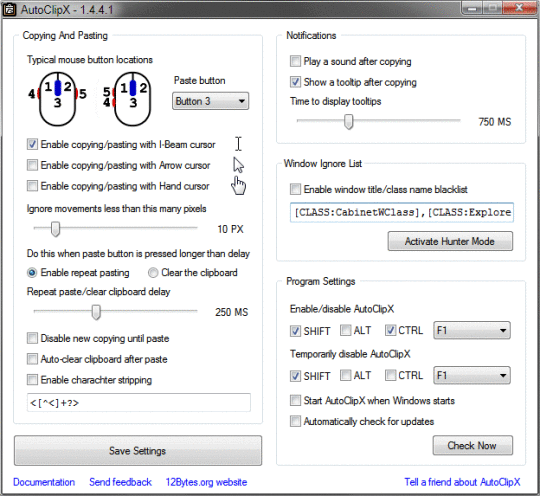The height and width of the screenshot is (496, 540).
Task: Minimize the AutoClipX window
Action: coord(472,8)
